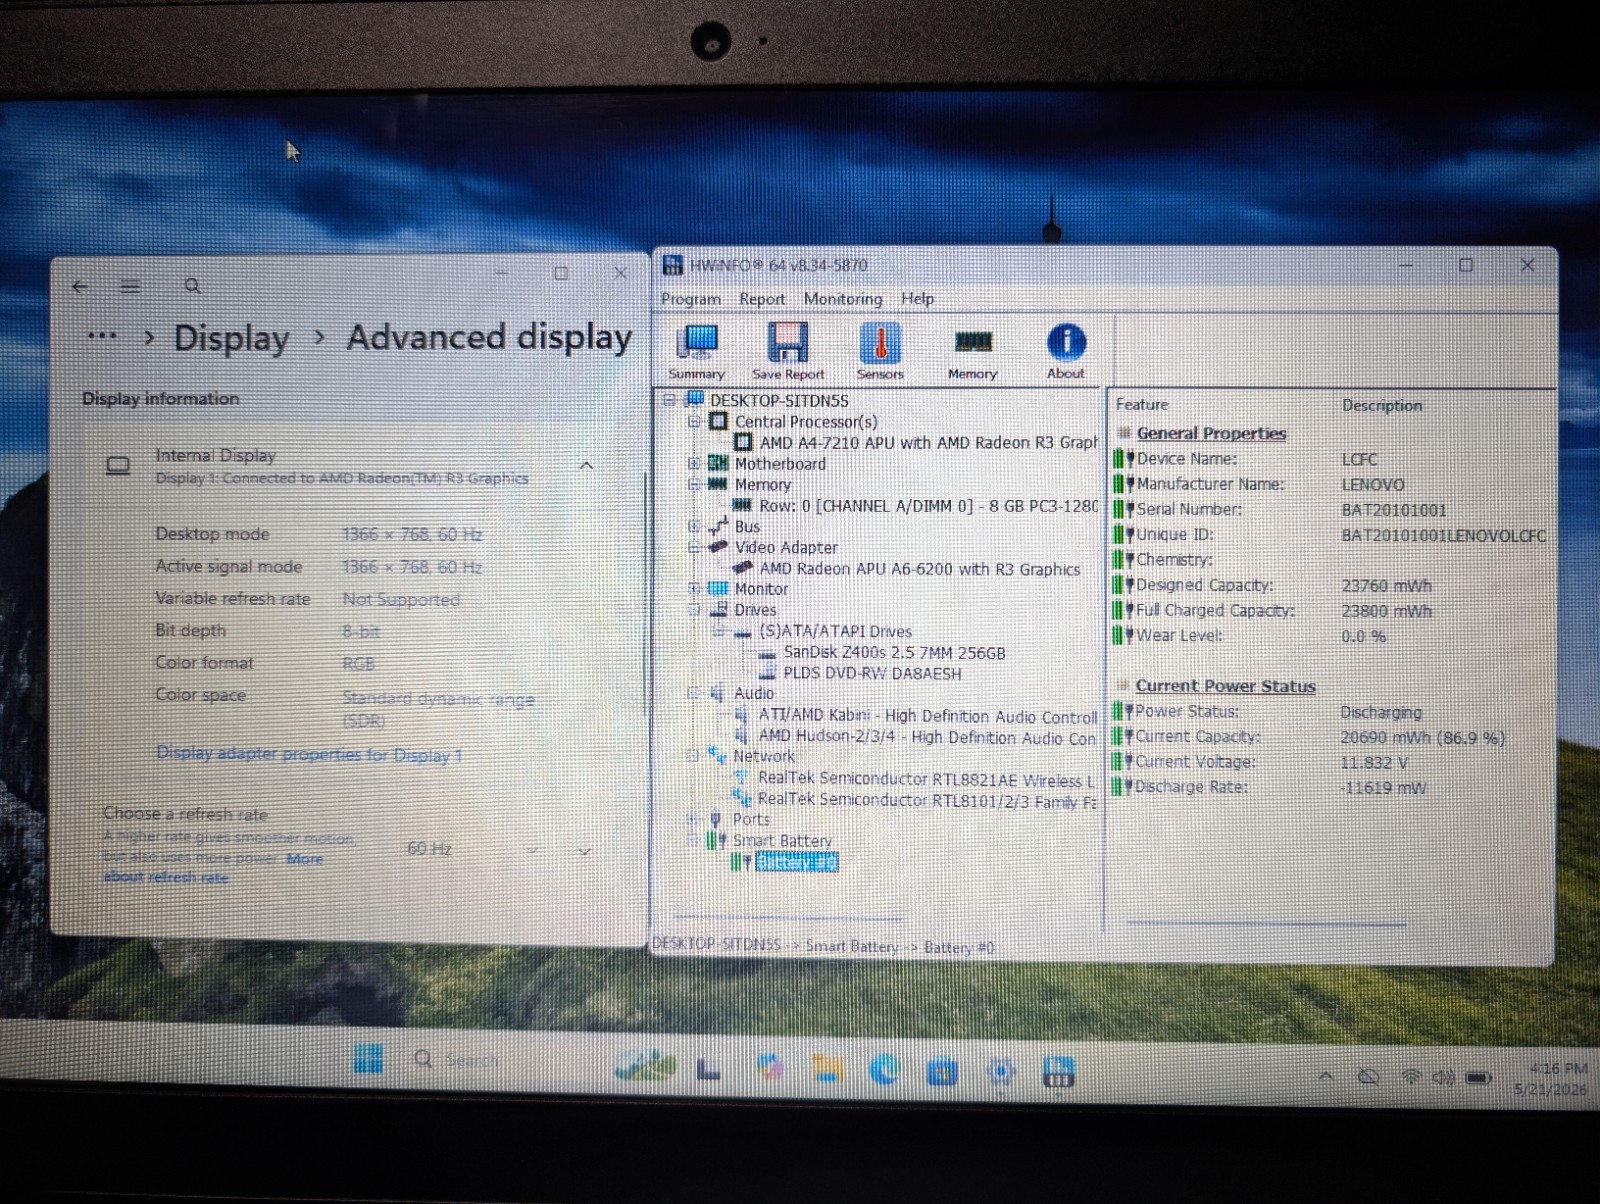1600x1204 pixels.
Task: Click the Monitor icon in tree
Action: tap(718, 589)
